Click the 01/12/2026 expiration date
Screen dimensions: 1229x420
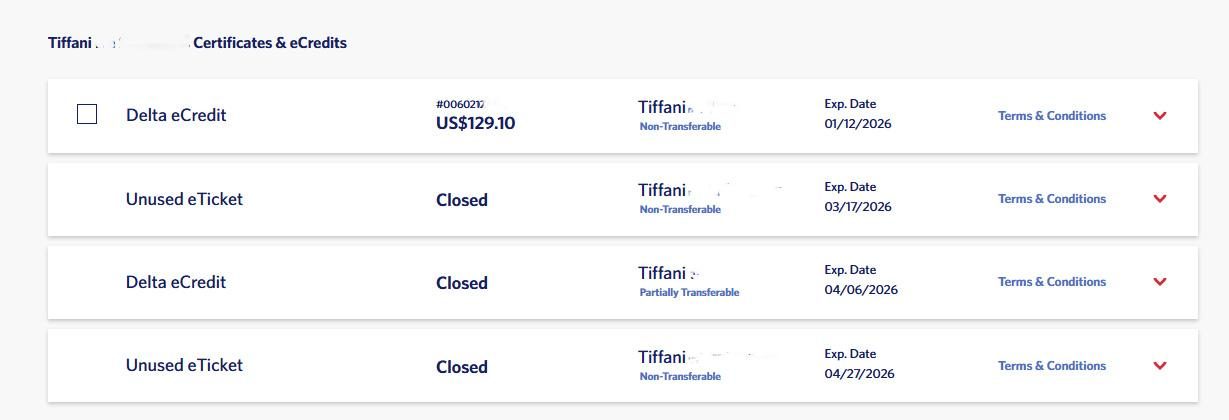click(857, 124)
